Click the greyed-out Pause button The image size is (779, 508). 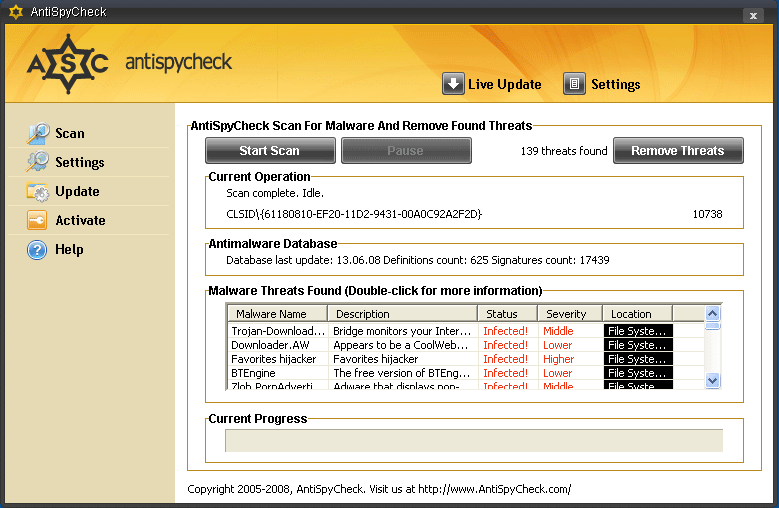coord(406,151)
